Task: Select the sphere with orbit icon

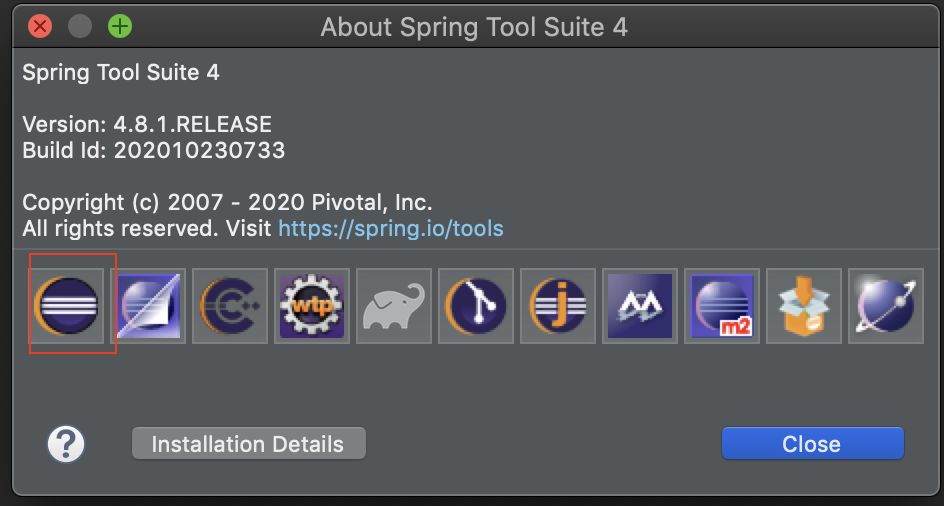Action: point(886,305)
